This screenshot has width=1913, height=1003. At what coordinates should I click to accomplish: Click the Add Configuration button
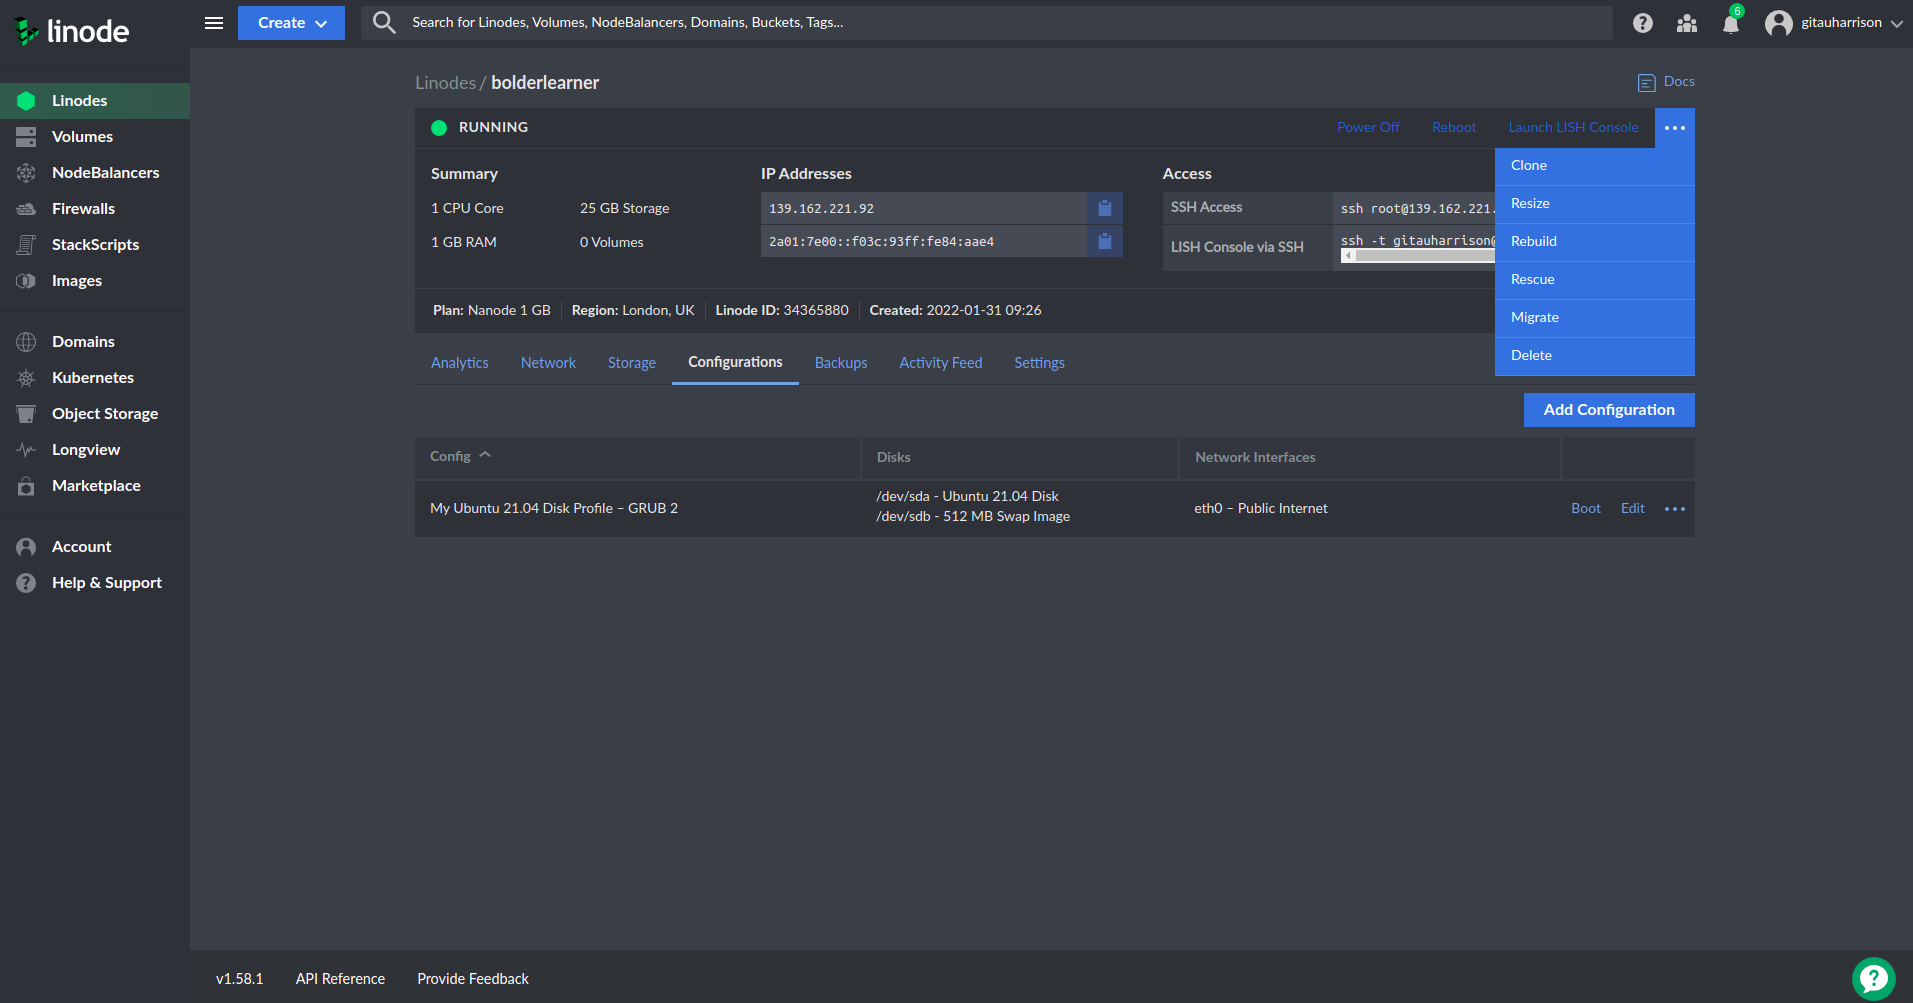click(x=1609, y=410)
